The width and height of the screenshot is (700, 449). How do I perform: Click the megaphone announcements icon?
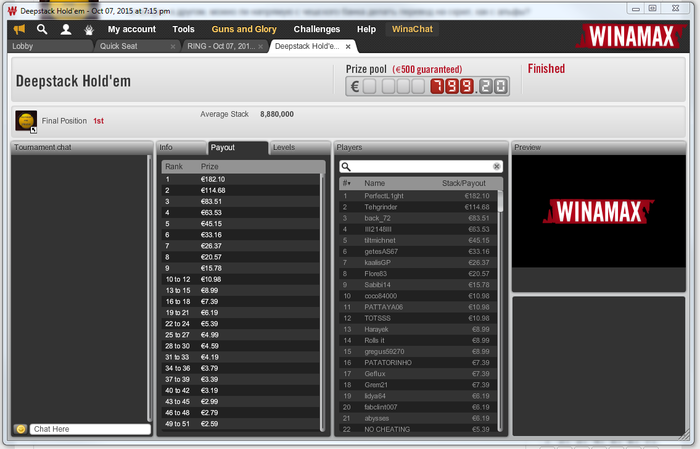(19, 29)
